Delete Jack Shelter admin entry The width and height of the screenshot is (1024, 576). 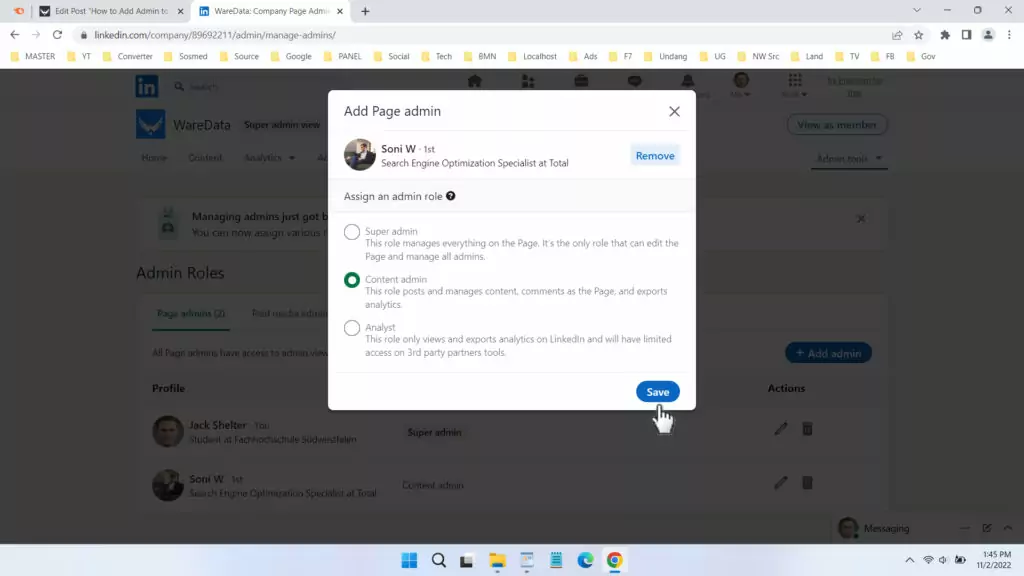[x=807, y=429]
